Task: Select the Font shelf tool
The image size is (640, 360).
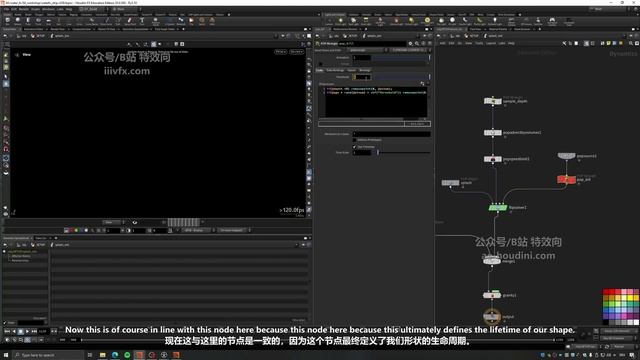Action: tap(142, 21)
